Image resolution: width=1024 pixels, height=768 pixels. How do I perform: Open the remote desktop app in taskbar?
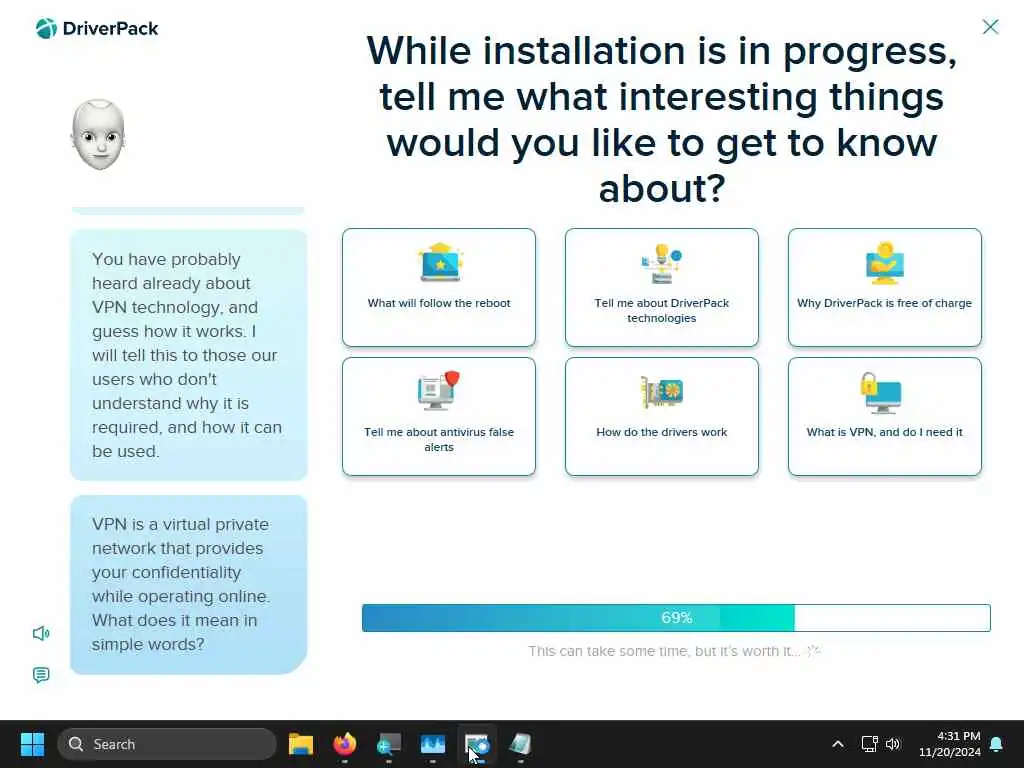coord(389,744)
